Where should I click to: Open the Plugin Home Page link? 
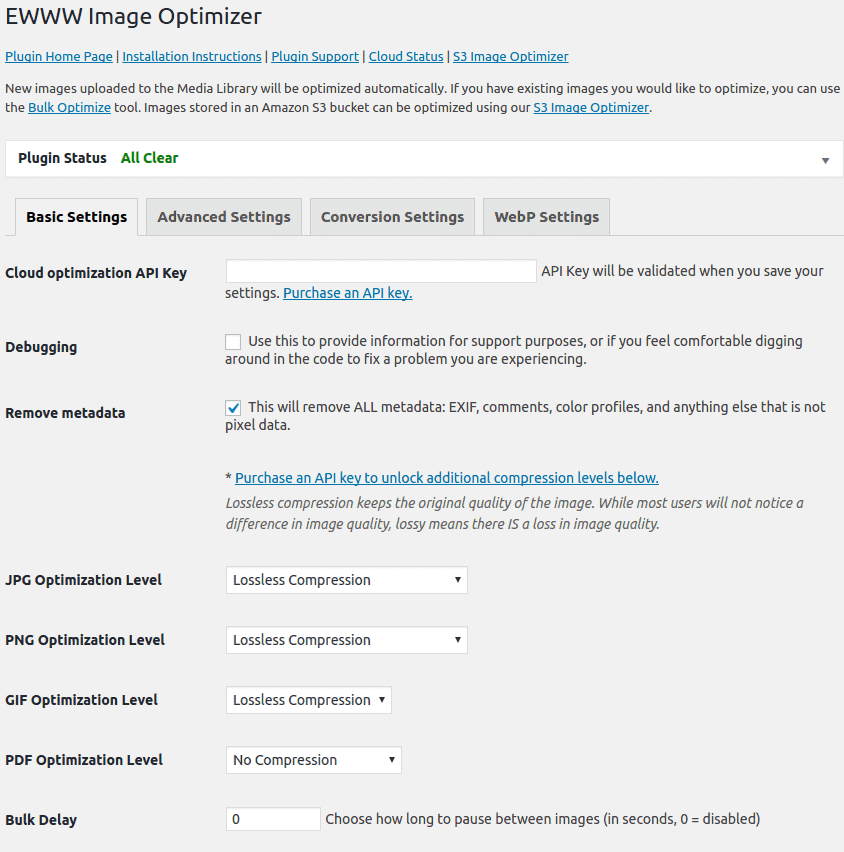pyautogui.click(x=58, y=57)
